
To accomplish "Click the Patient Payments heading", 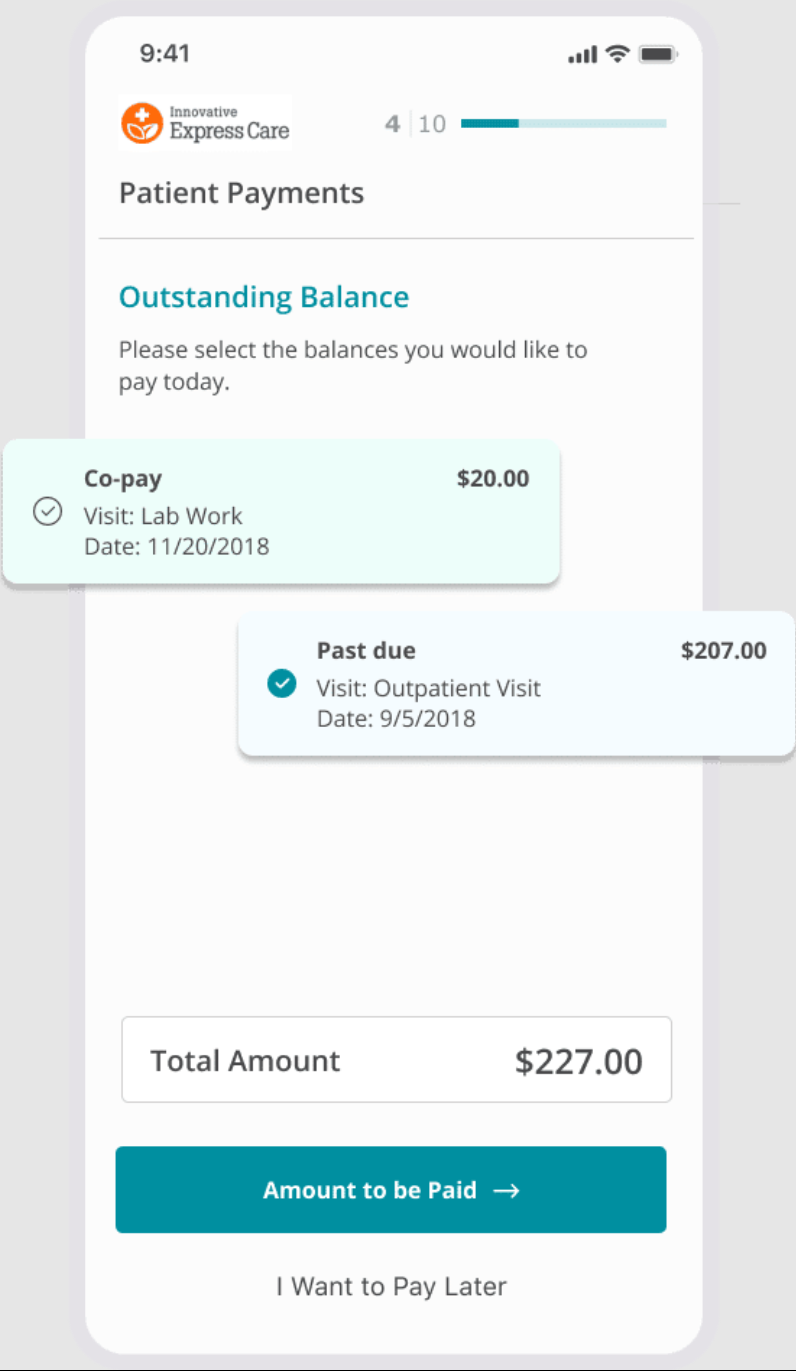I will tap(241, 193).
